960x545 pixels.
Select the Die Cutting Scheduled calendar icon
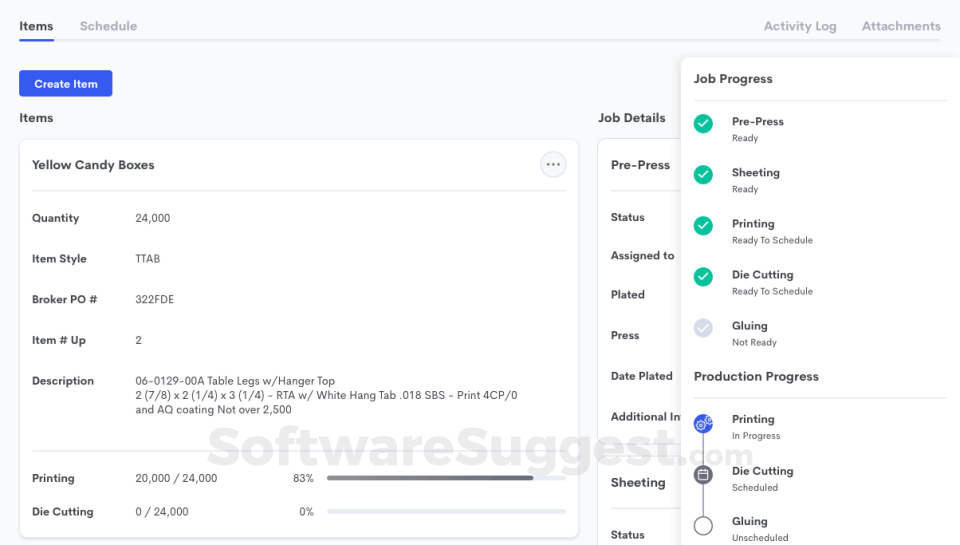coord(704,475)
